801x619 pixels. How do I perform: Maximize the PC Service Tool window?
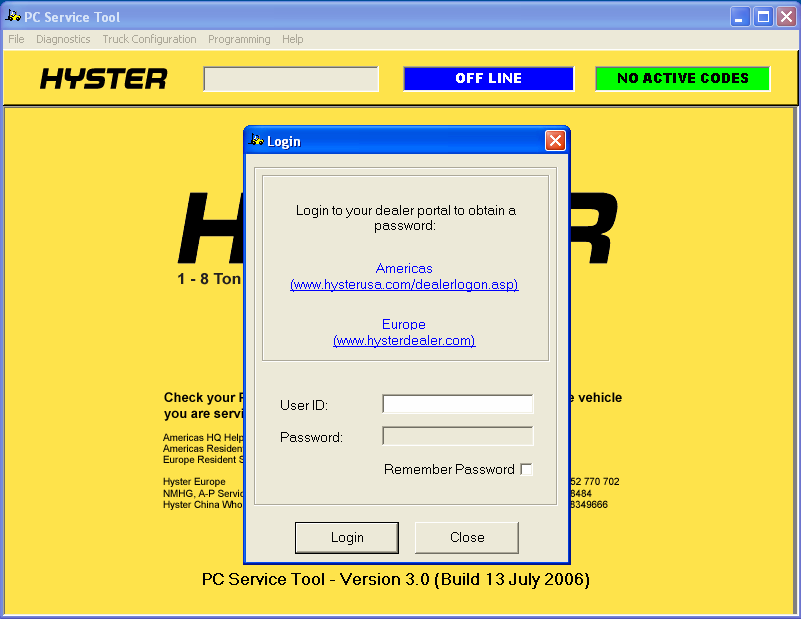(x=763, y=17)
